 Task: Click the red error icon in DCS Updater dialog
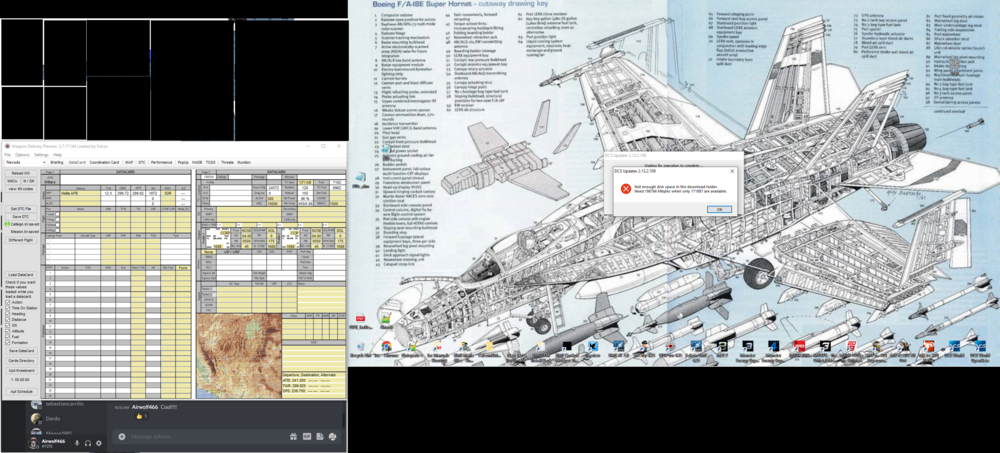pyautogui.click(x=625, y=189)
